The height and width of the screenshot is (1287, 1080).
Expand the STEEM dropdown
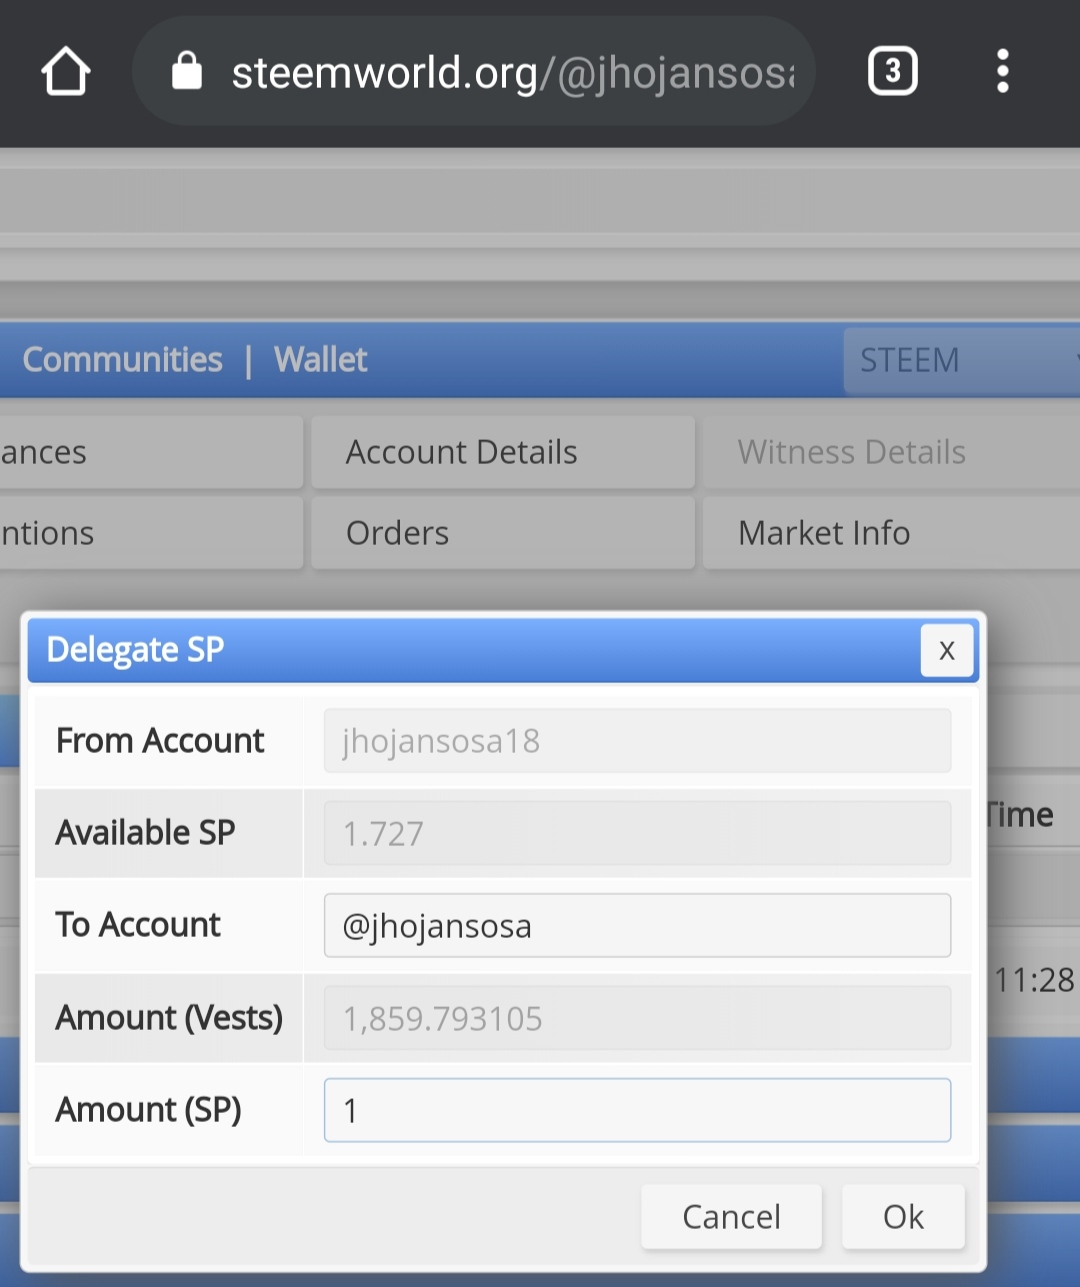[962, 360]
